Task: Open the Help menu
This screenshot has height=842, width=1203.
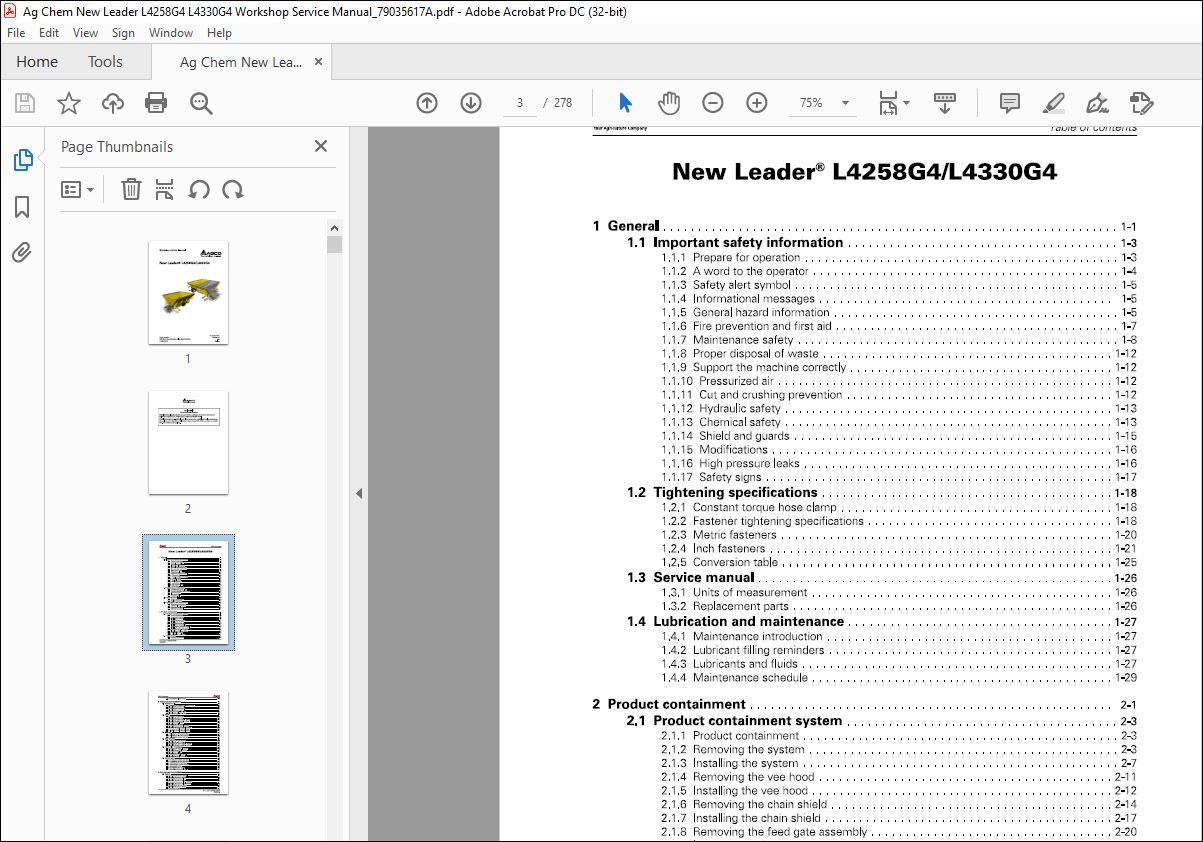Action: coord(219,33)
